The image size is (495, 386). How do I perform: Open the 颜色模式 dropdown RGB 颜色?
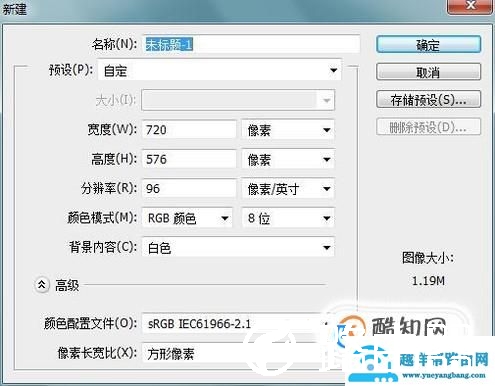[x=187, y=218]
